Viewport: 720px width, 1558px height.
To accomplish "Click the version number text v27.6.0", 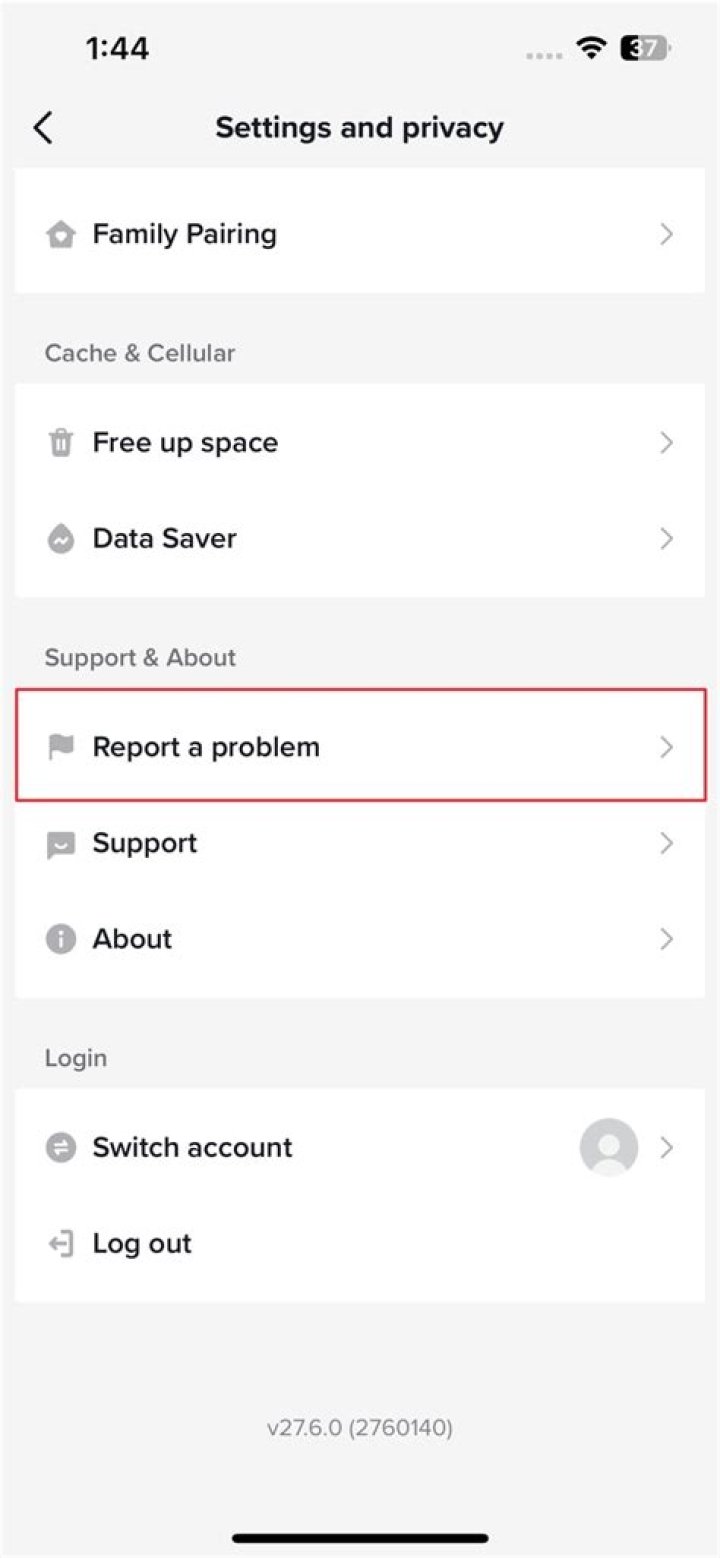I will tap(360, 1428).
